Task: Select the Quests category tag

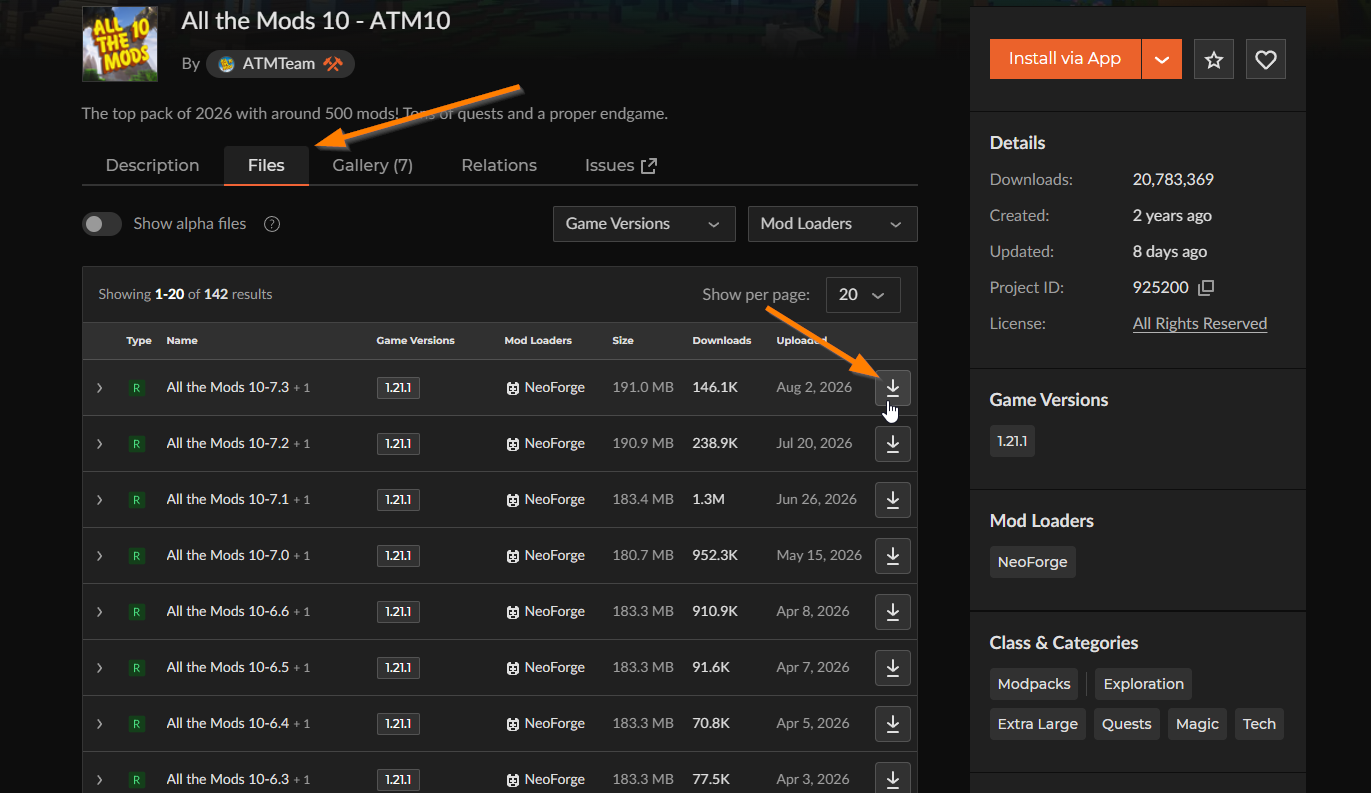Action: (1127, 724)
